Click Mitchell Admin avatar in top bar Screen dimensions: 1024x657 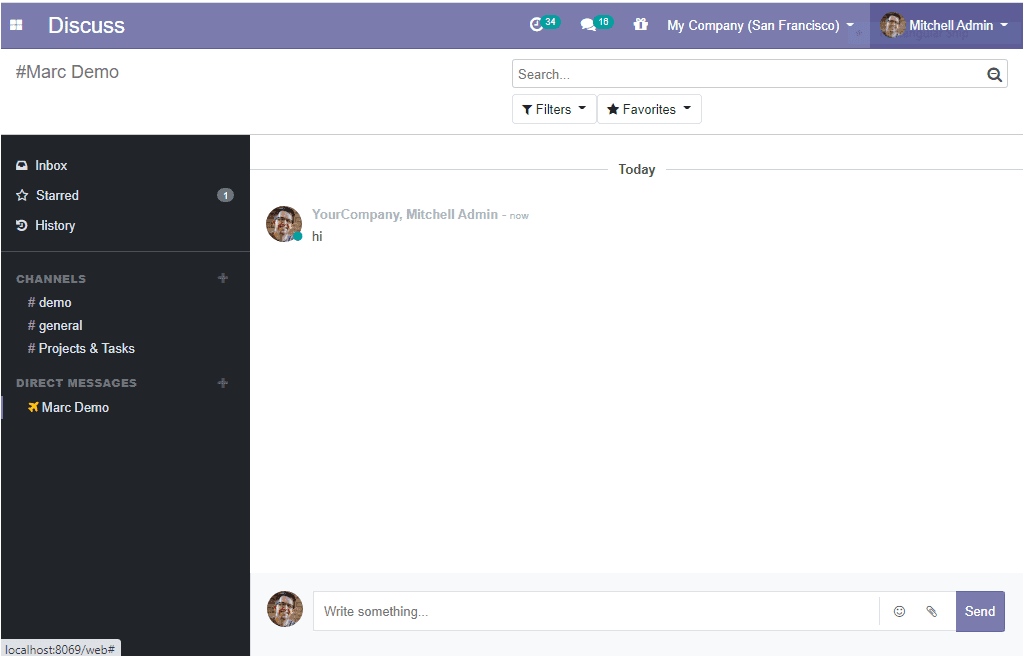(893, 25)
